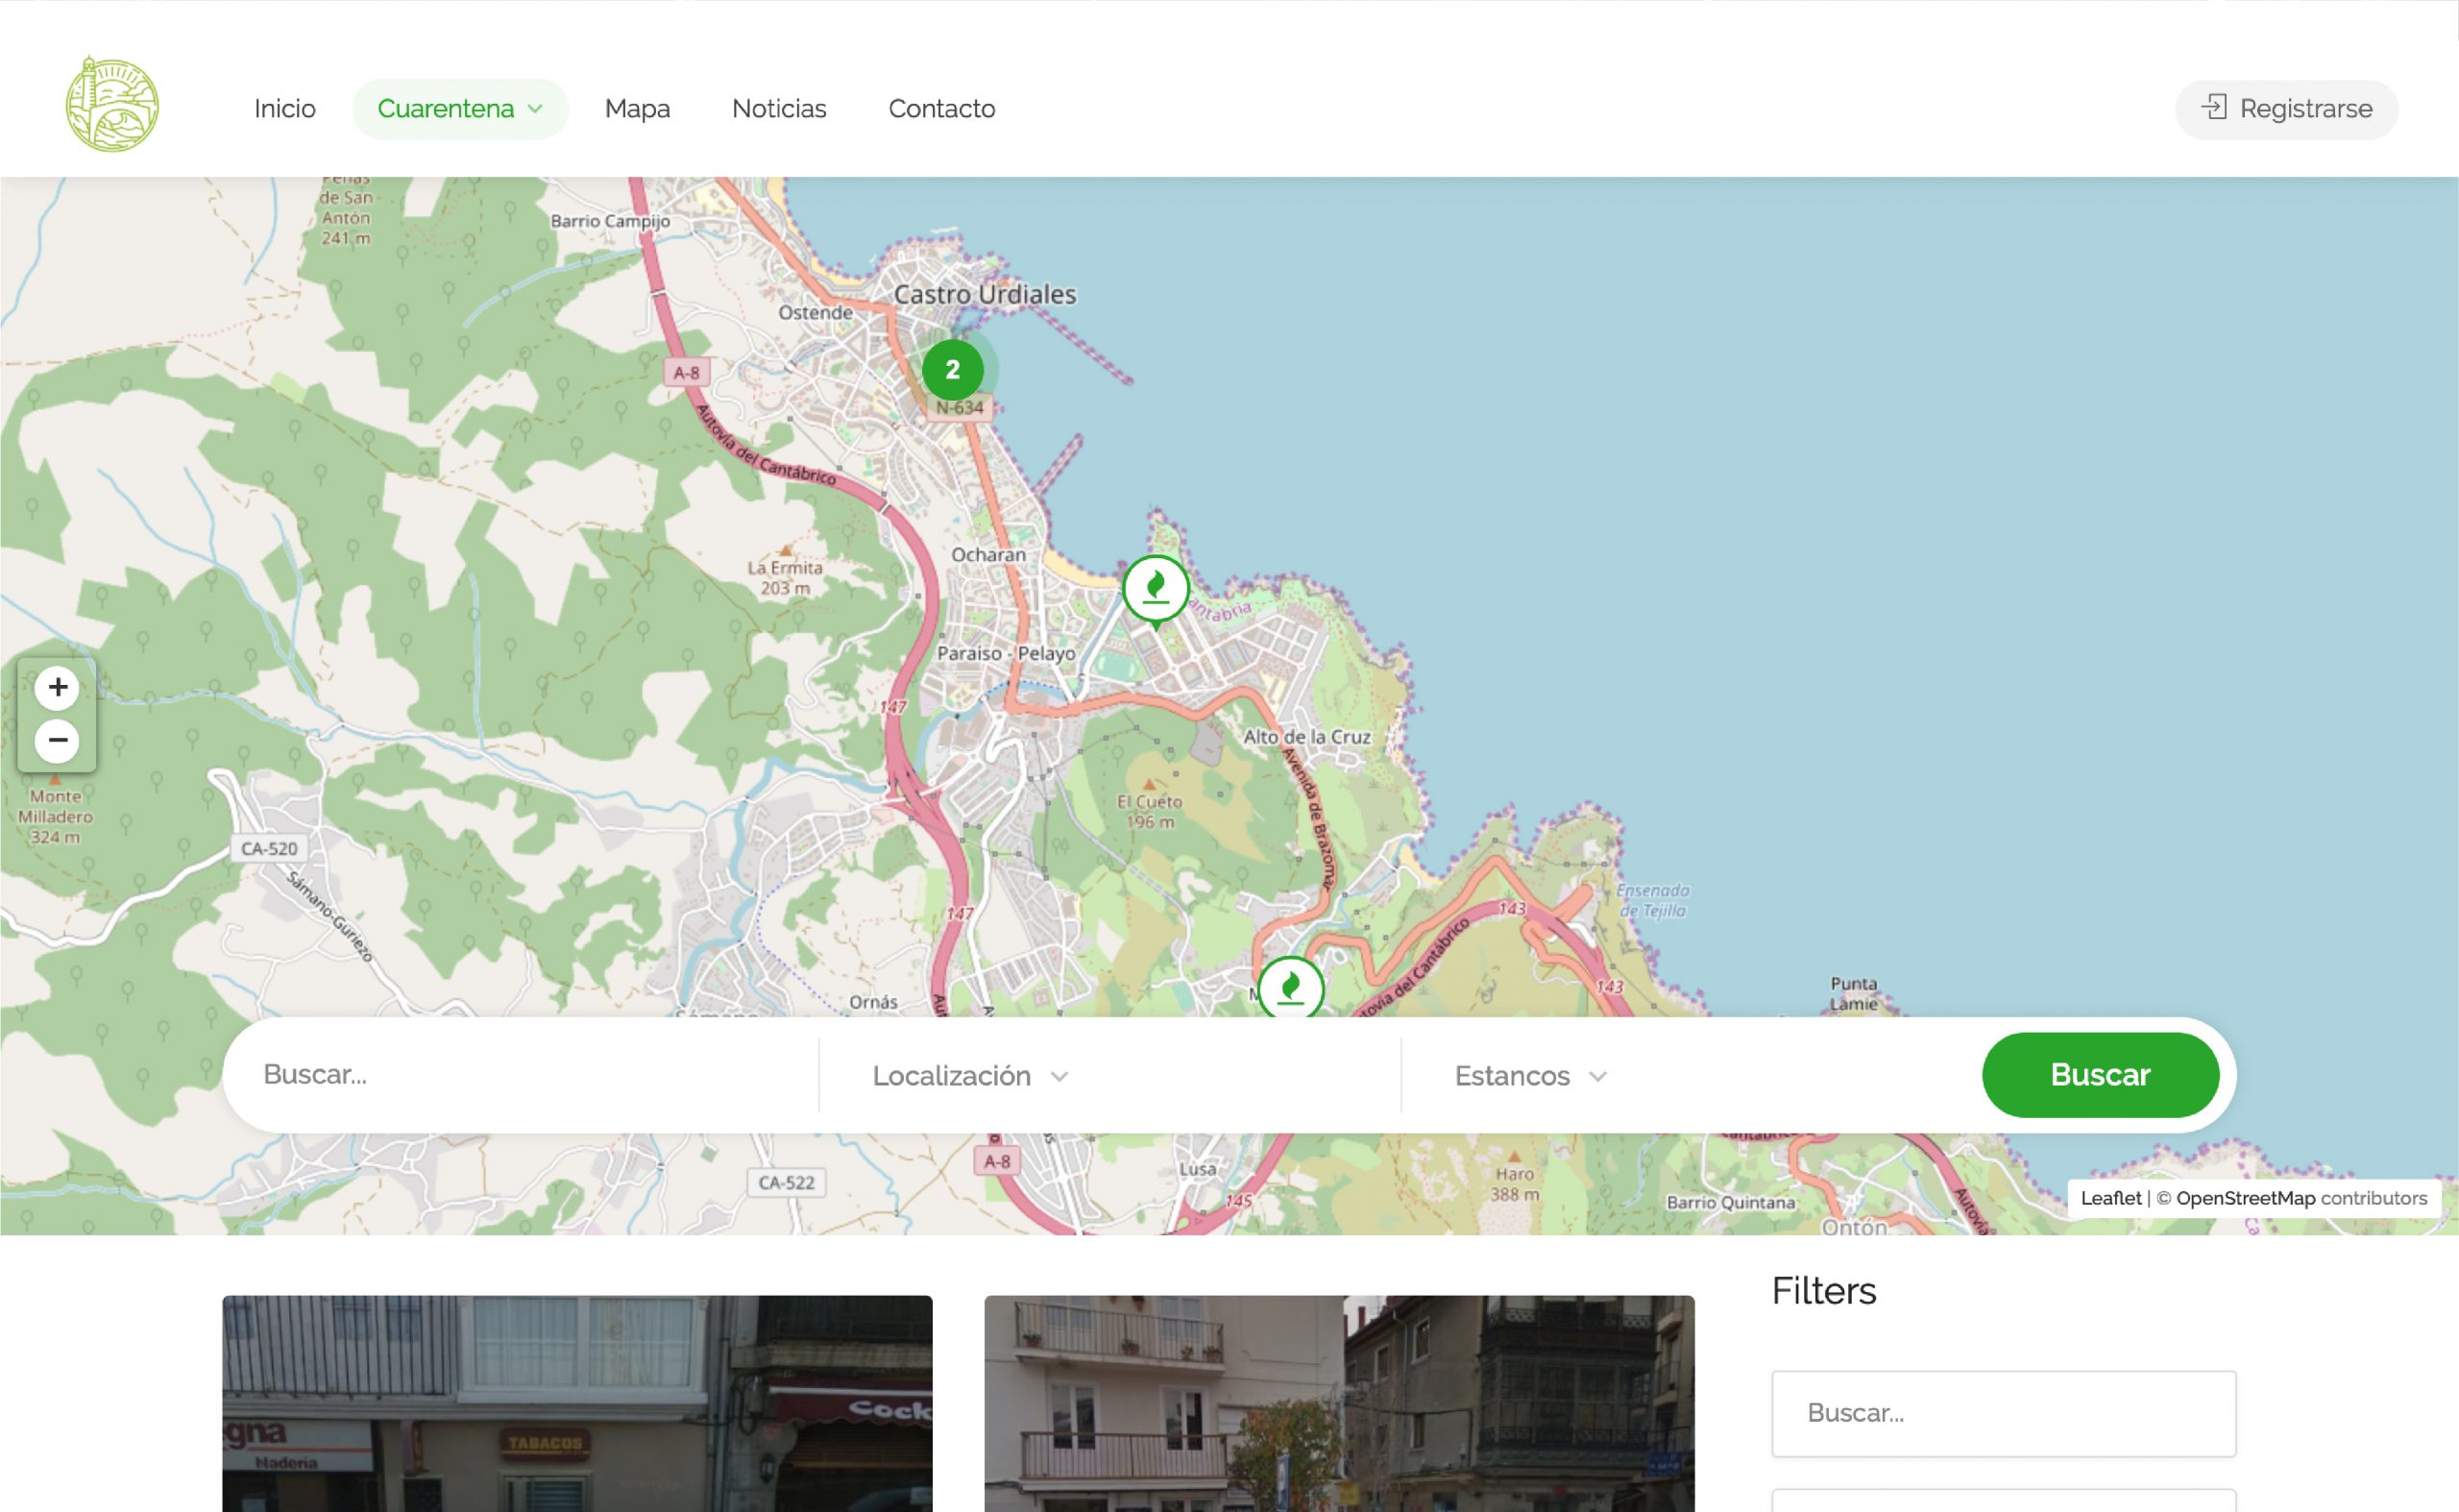Click the green Buscar button
The width and height of the screenshot is (2459, 1512).
(x=2100, y=1074)
